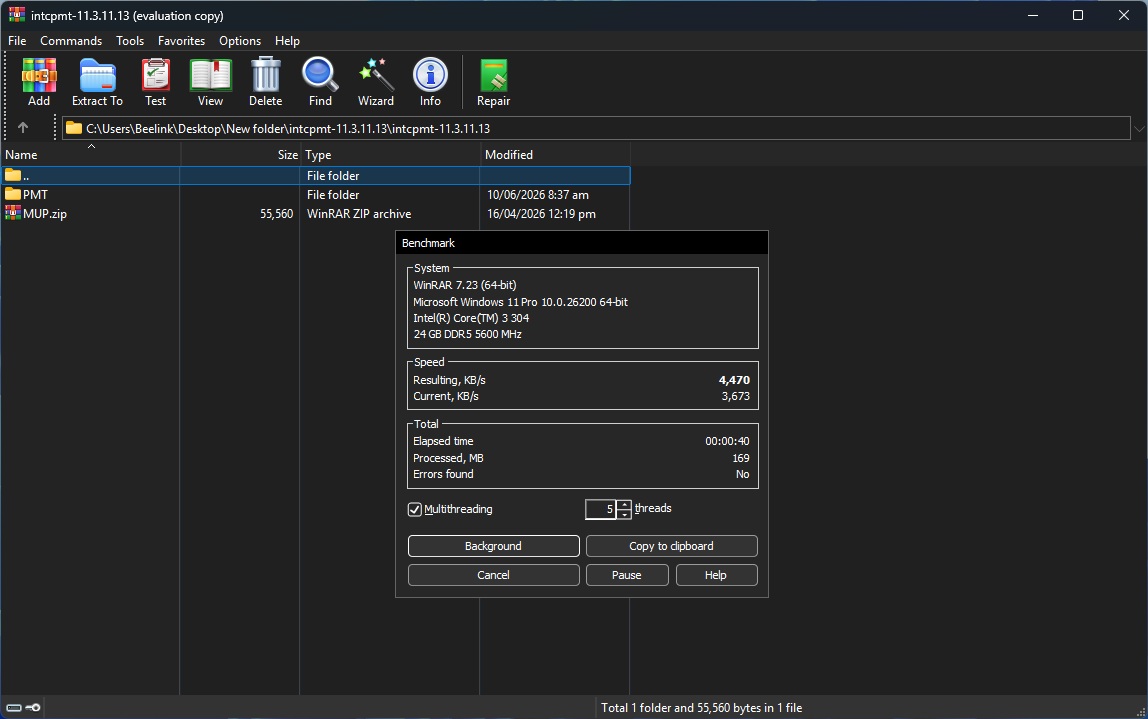
Task: Select the MUP.zip file name
Action: coord(45,214)
